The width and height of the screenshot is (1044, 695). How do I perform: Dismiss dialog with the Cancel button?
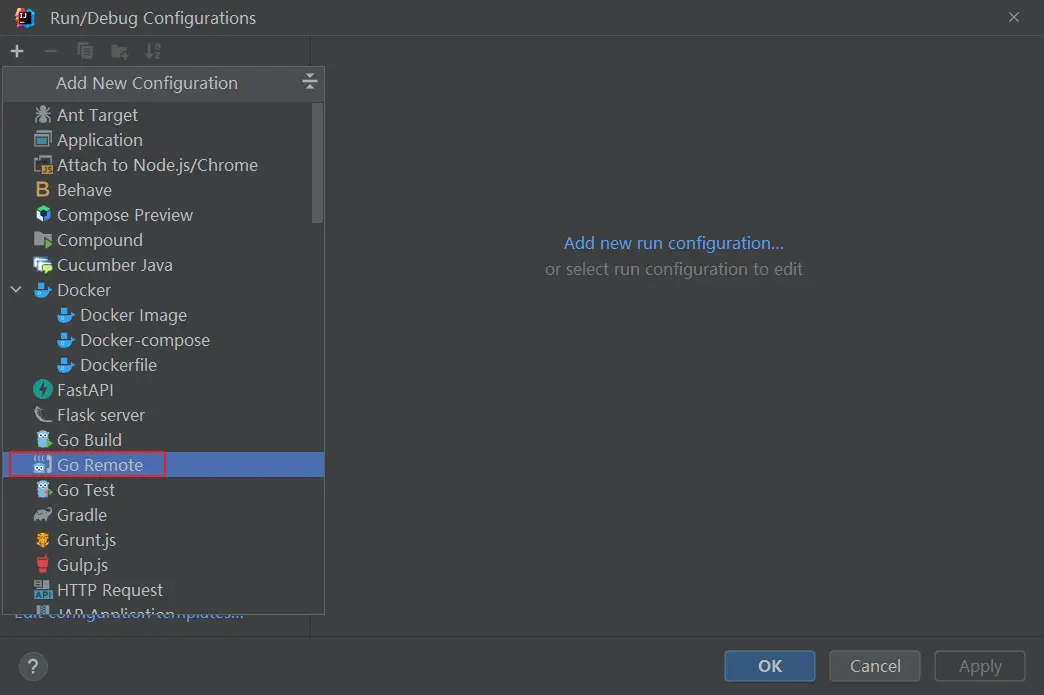[875, 666]
